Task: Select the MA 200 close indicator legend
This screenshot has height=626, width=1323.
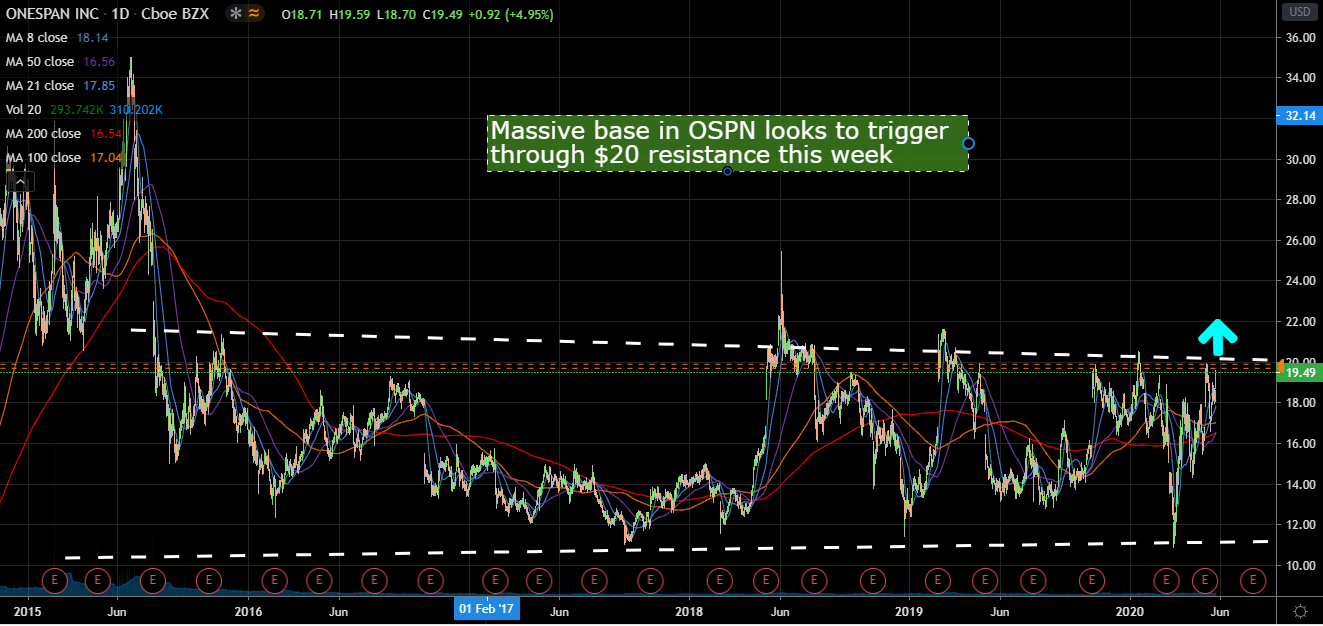Action: (43, 134)
